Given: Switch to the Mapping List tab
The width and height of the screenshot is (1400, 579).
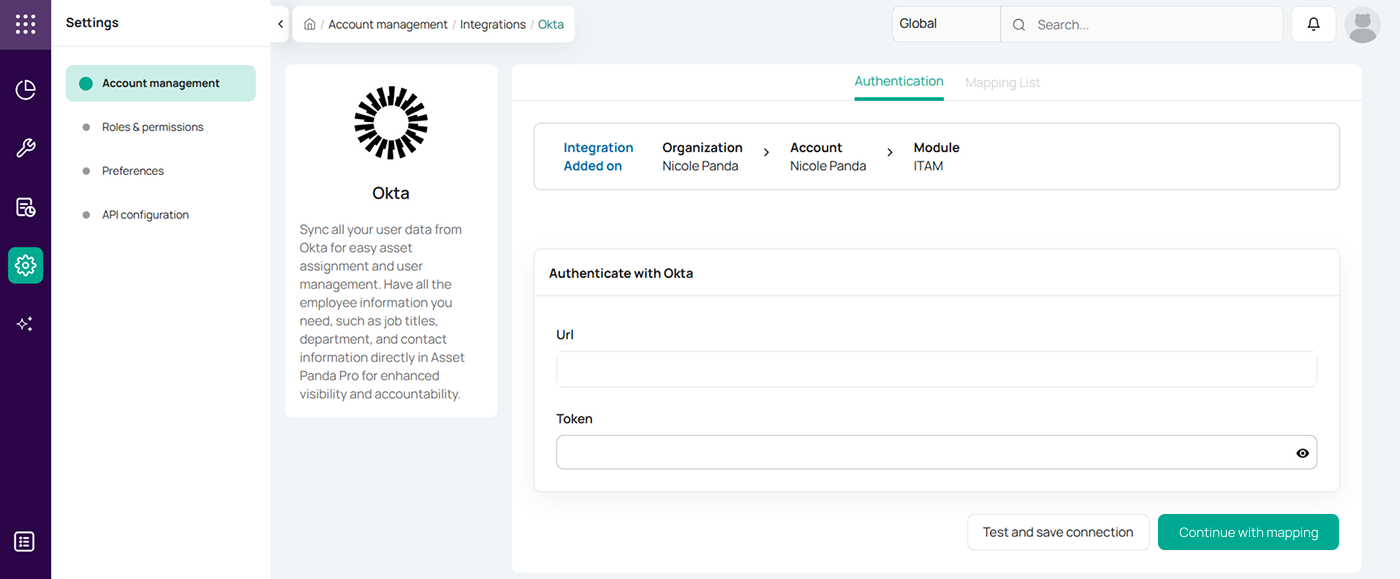Looking at the screenshot, I should [1002, 82].
